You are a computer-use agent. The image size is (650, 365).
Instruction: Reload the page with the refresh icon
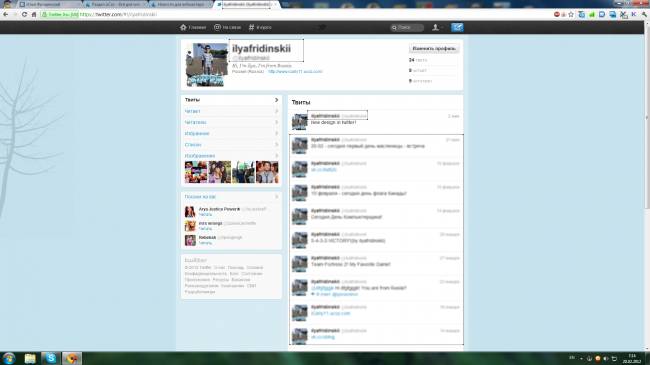24,15
